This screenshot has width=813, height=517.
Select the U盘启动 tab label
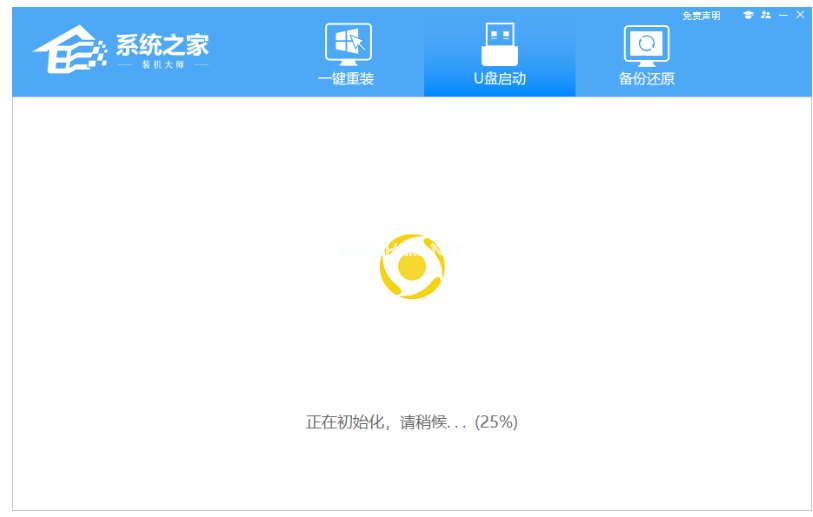[x=499, y=79]
